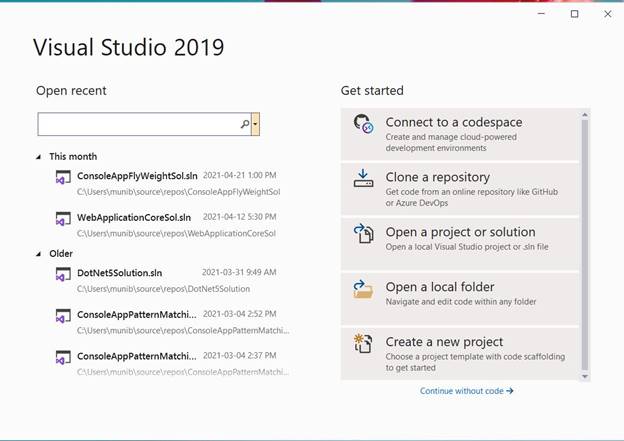Choose Open a project or solution

[460, 244]
